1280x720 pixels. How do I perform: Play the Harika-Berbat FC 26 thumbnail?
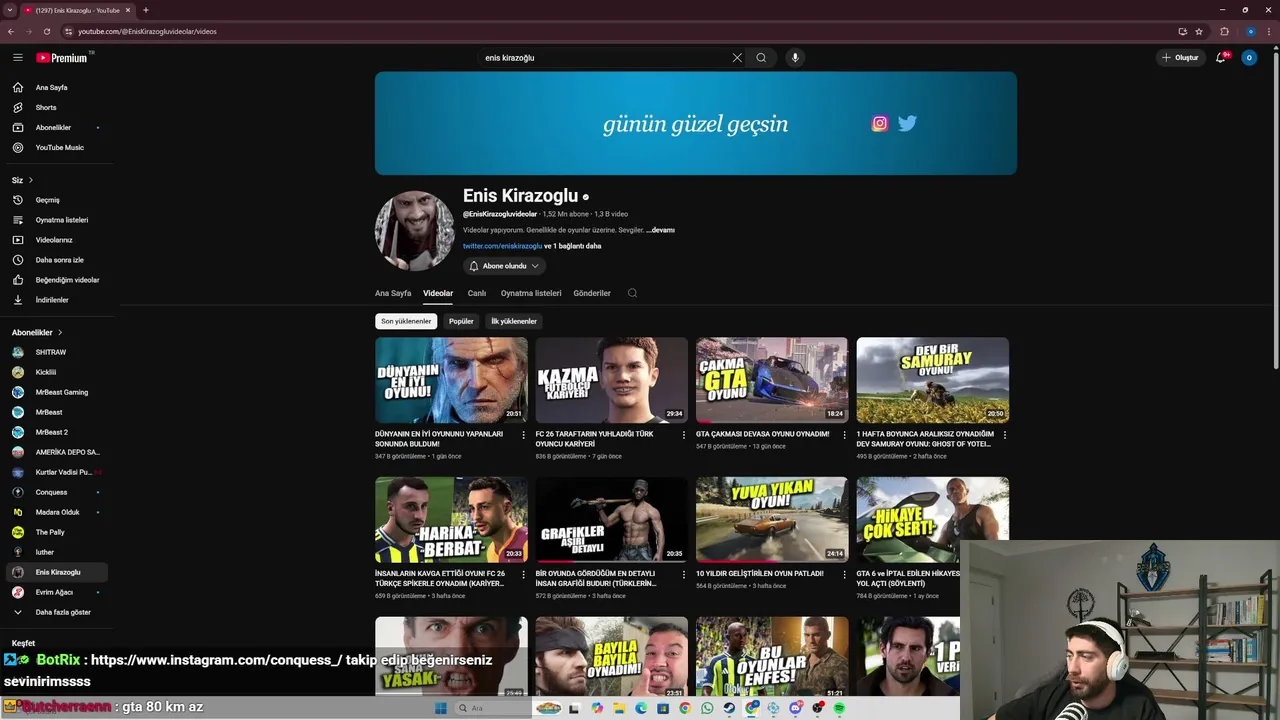[x=451, y=520]
